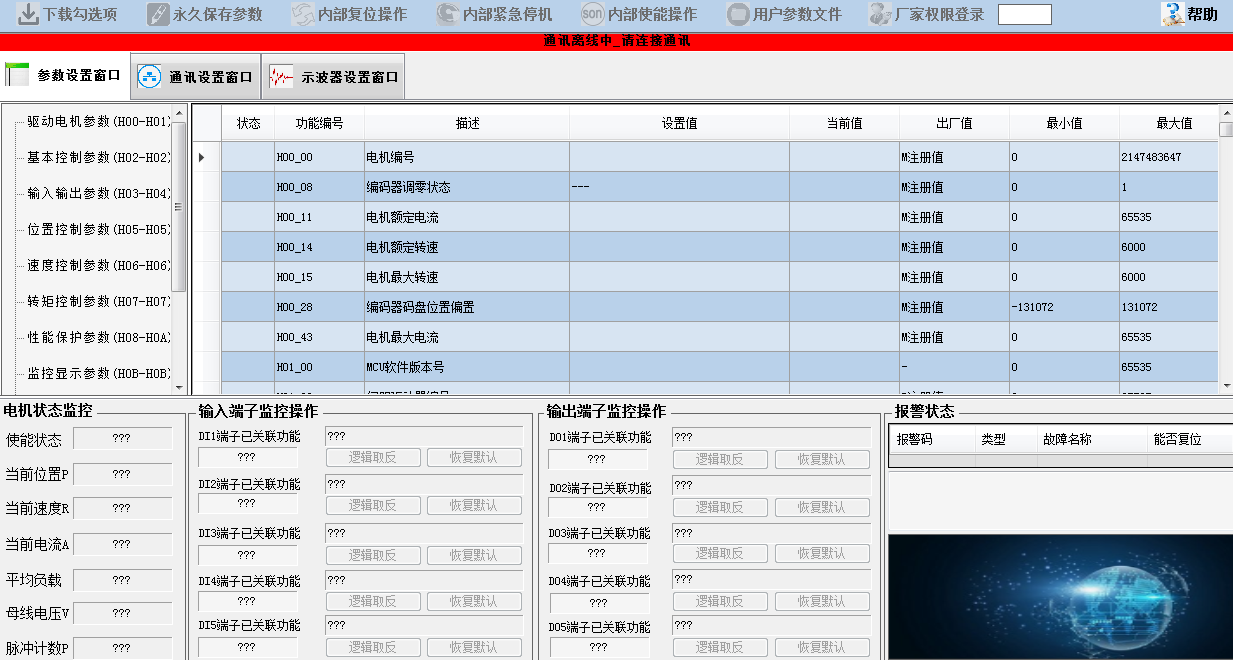Click 恢复默认 button for DO2 terminal

[822, 507]
